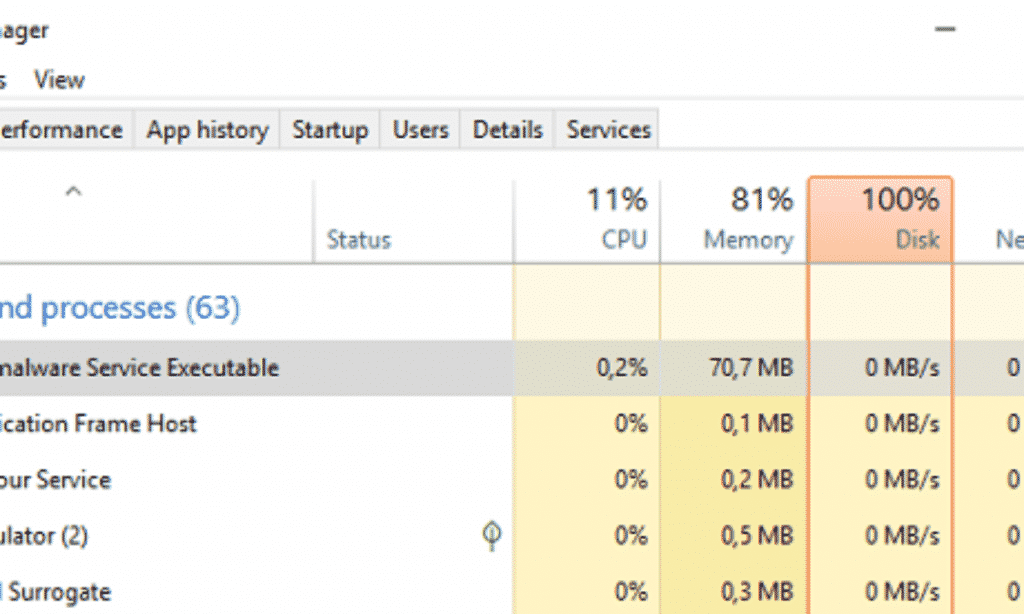Sort processes by CPU column header
This screenshot has height=614, width=1024.
tap(587, 221)
